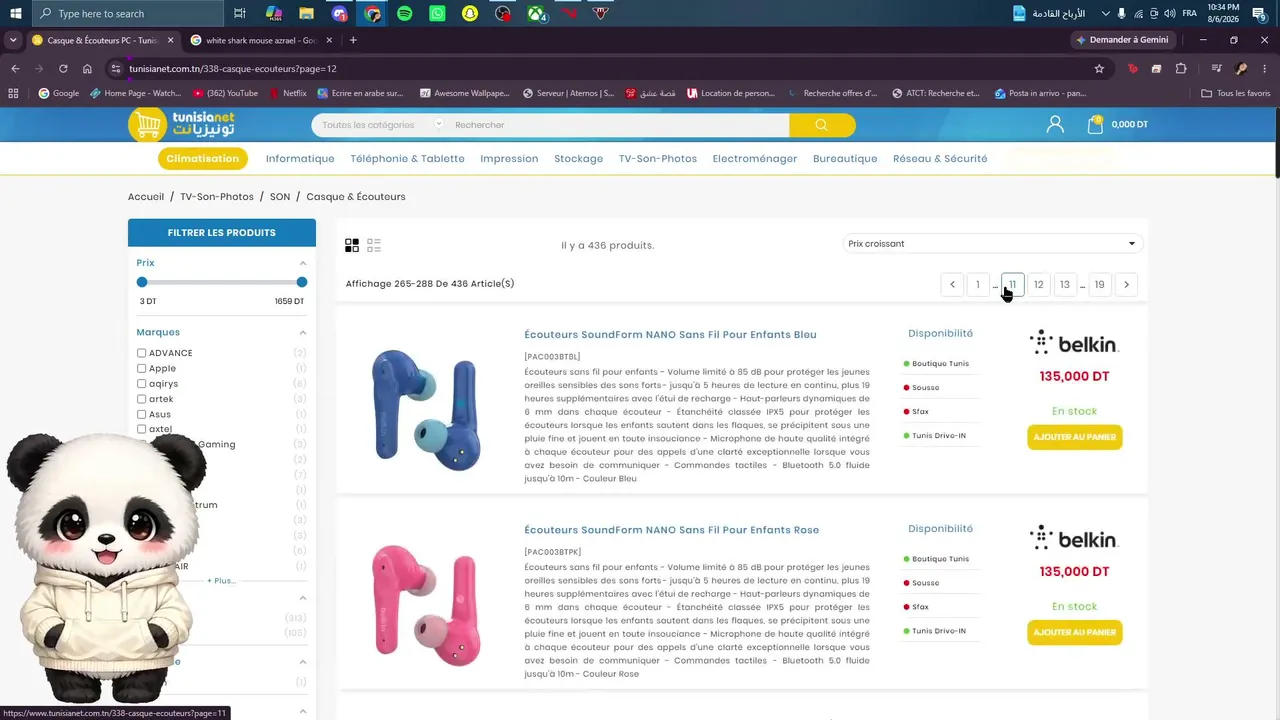Check the axtel brand filter
1280x720 pixels.
tap(142, 429)
